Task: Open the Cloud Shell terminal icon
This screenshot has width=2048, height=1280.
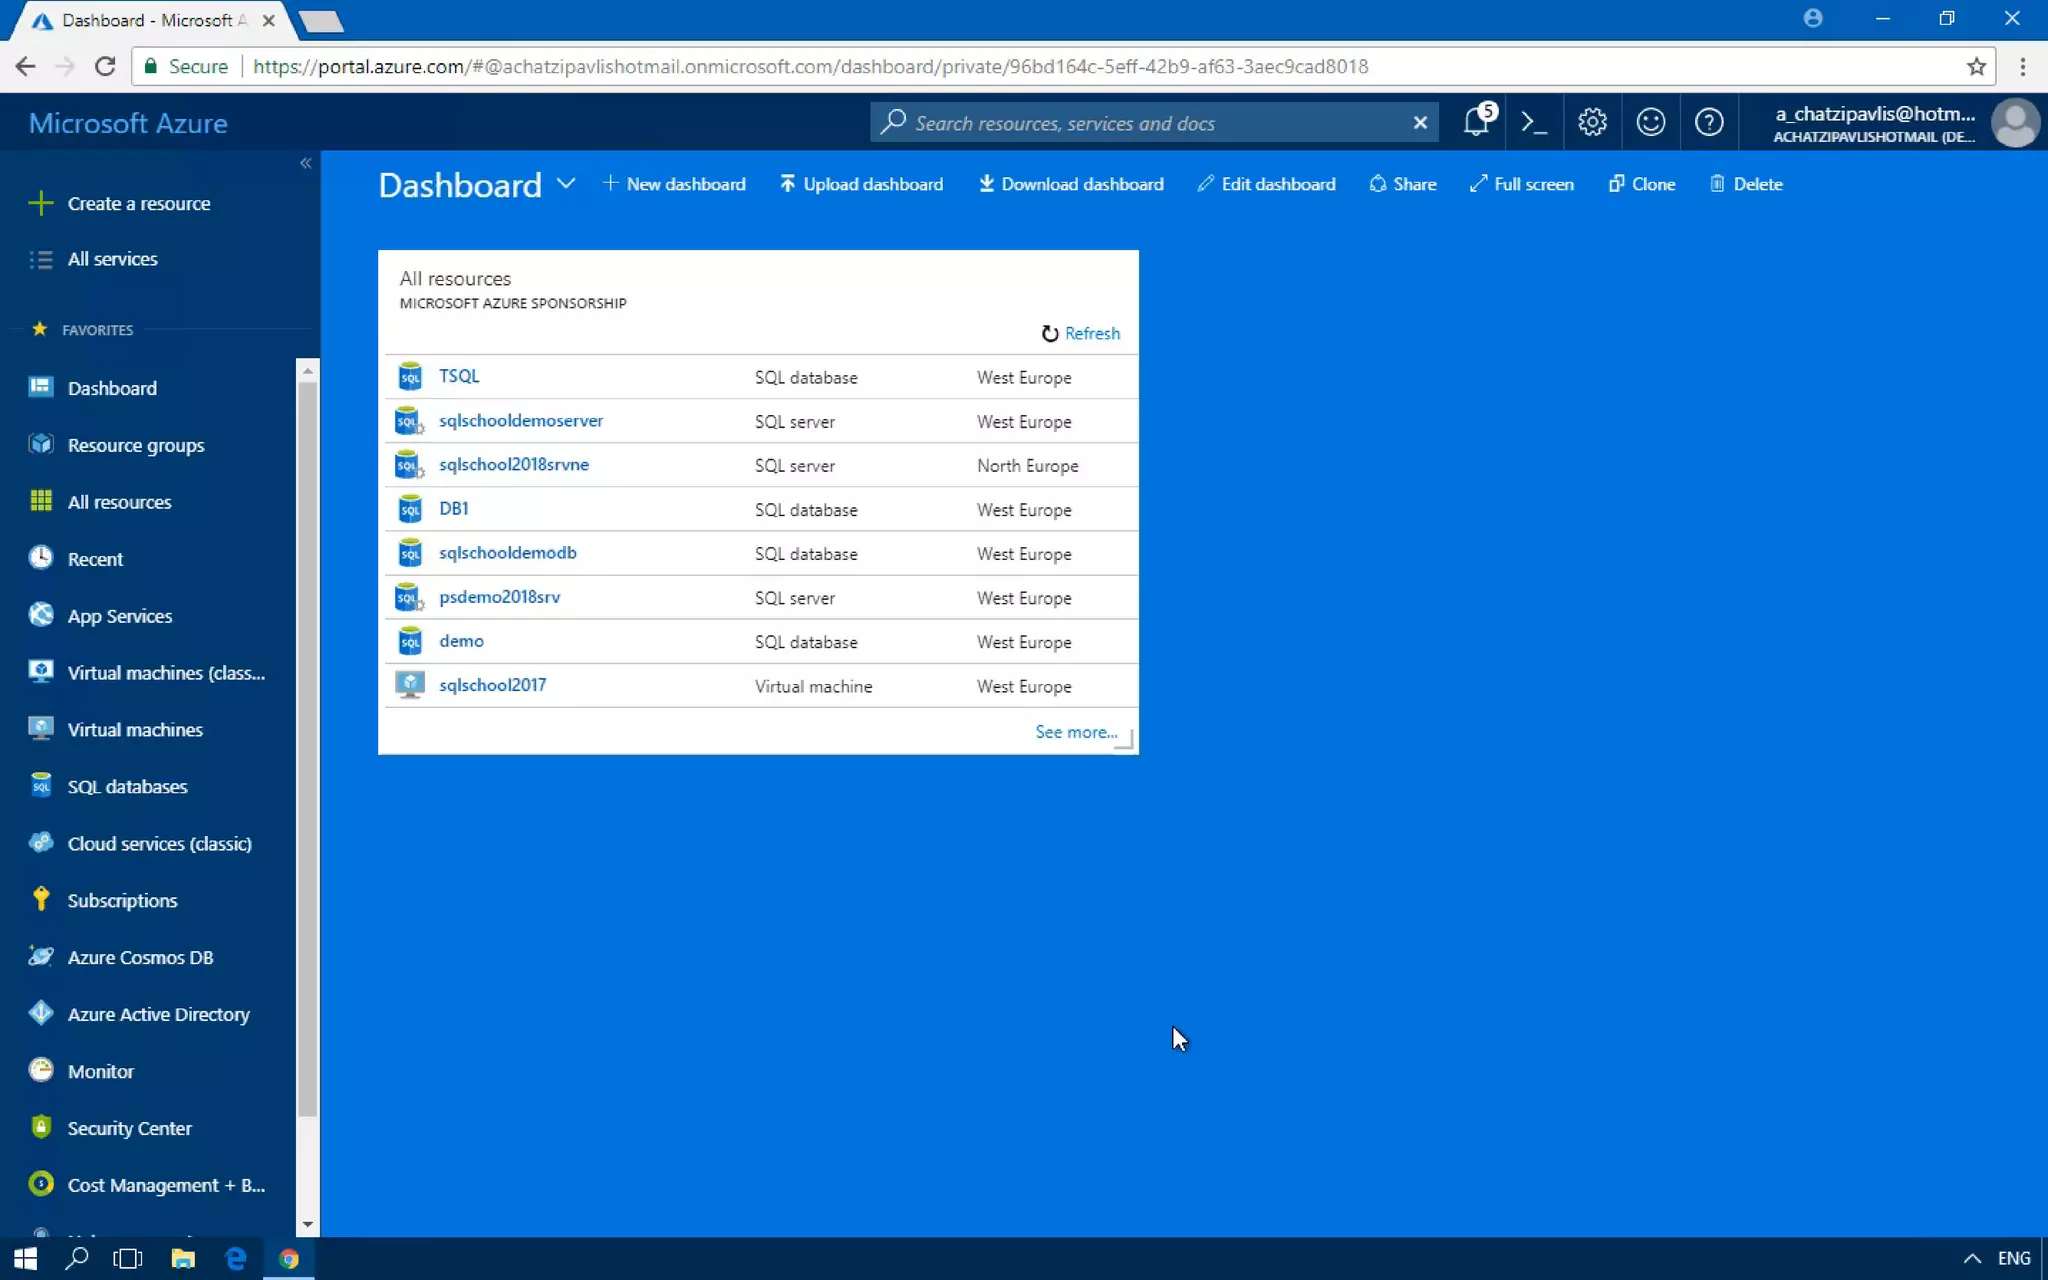Action: [1533, 123]
